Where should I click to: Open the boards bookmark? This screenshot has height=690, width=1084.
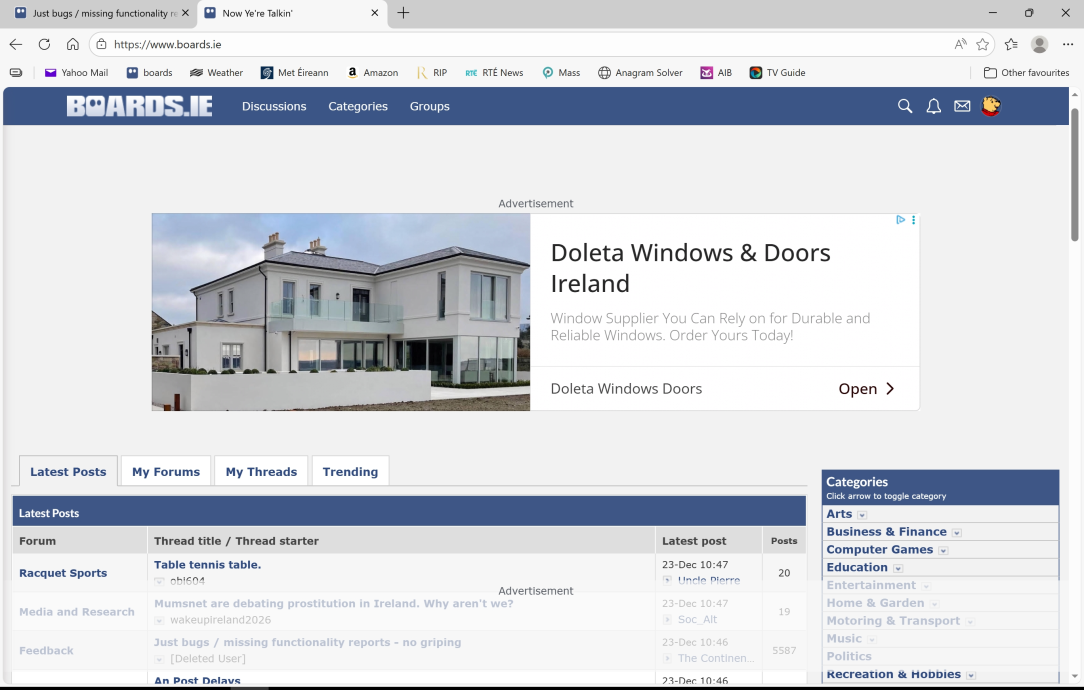tap(149, 73)
